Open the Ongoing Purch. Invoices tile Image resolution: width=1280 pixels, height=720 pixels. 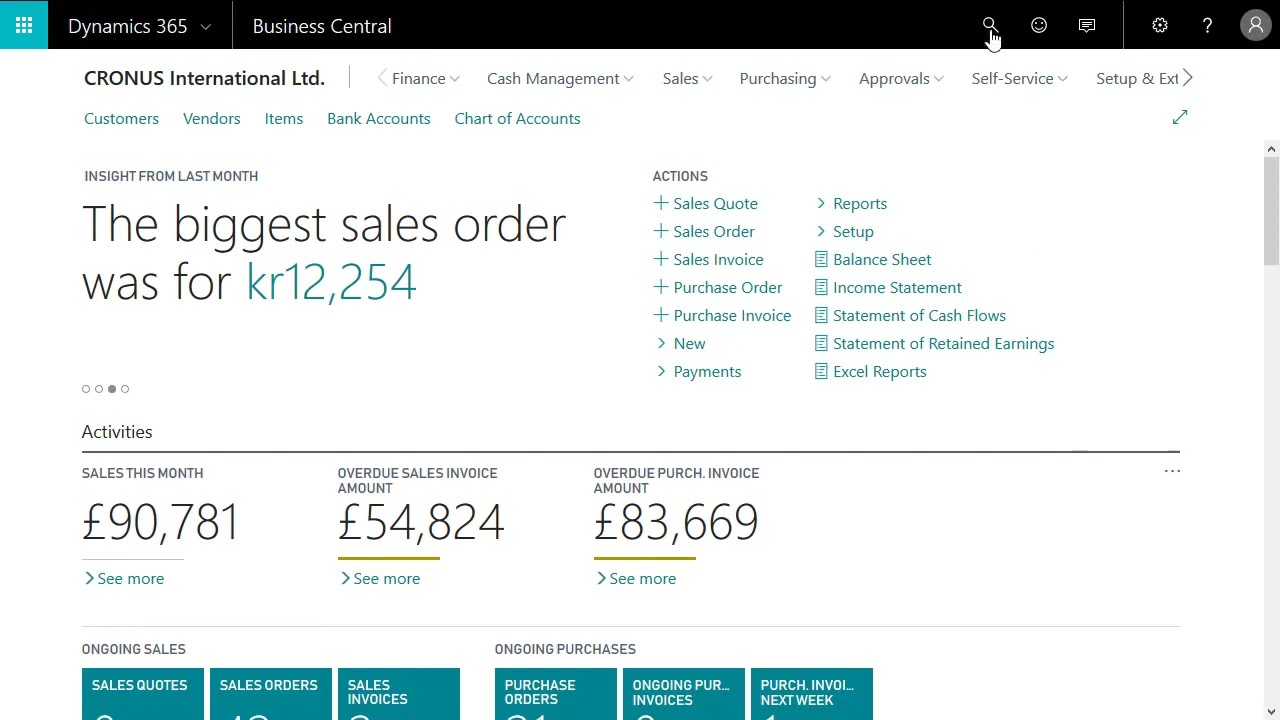(684, 694)
